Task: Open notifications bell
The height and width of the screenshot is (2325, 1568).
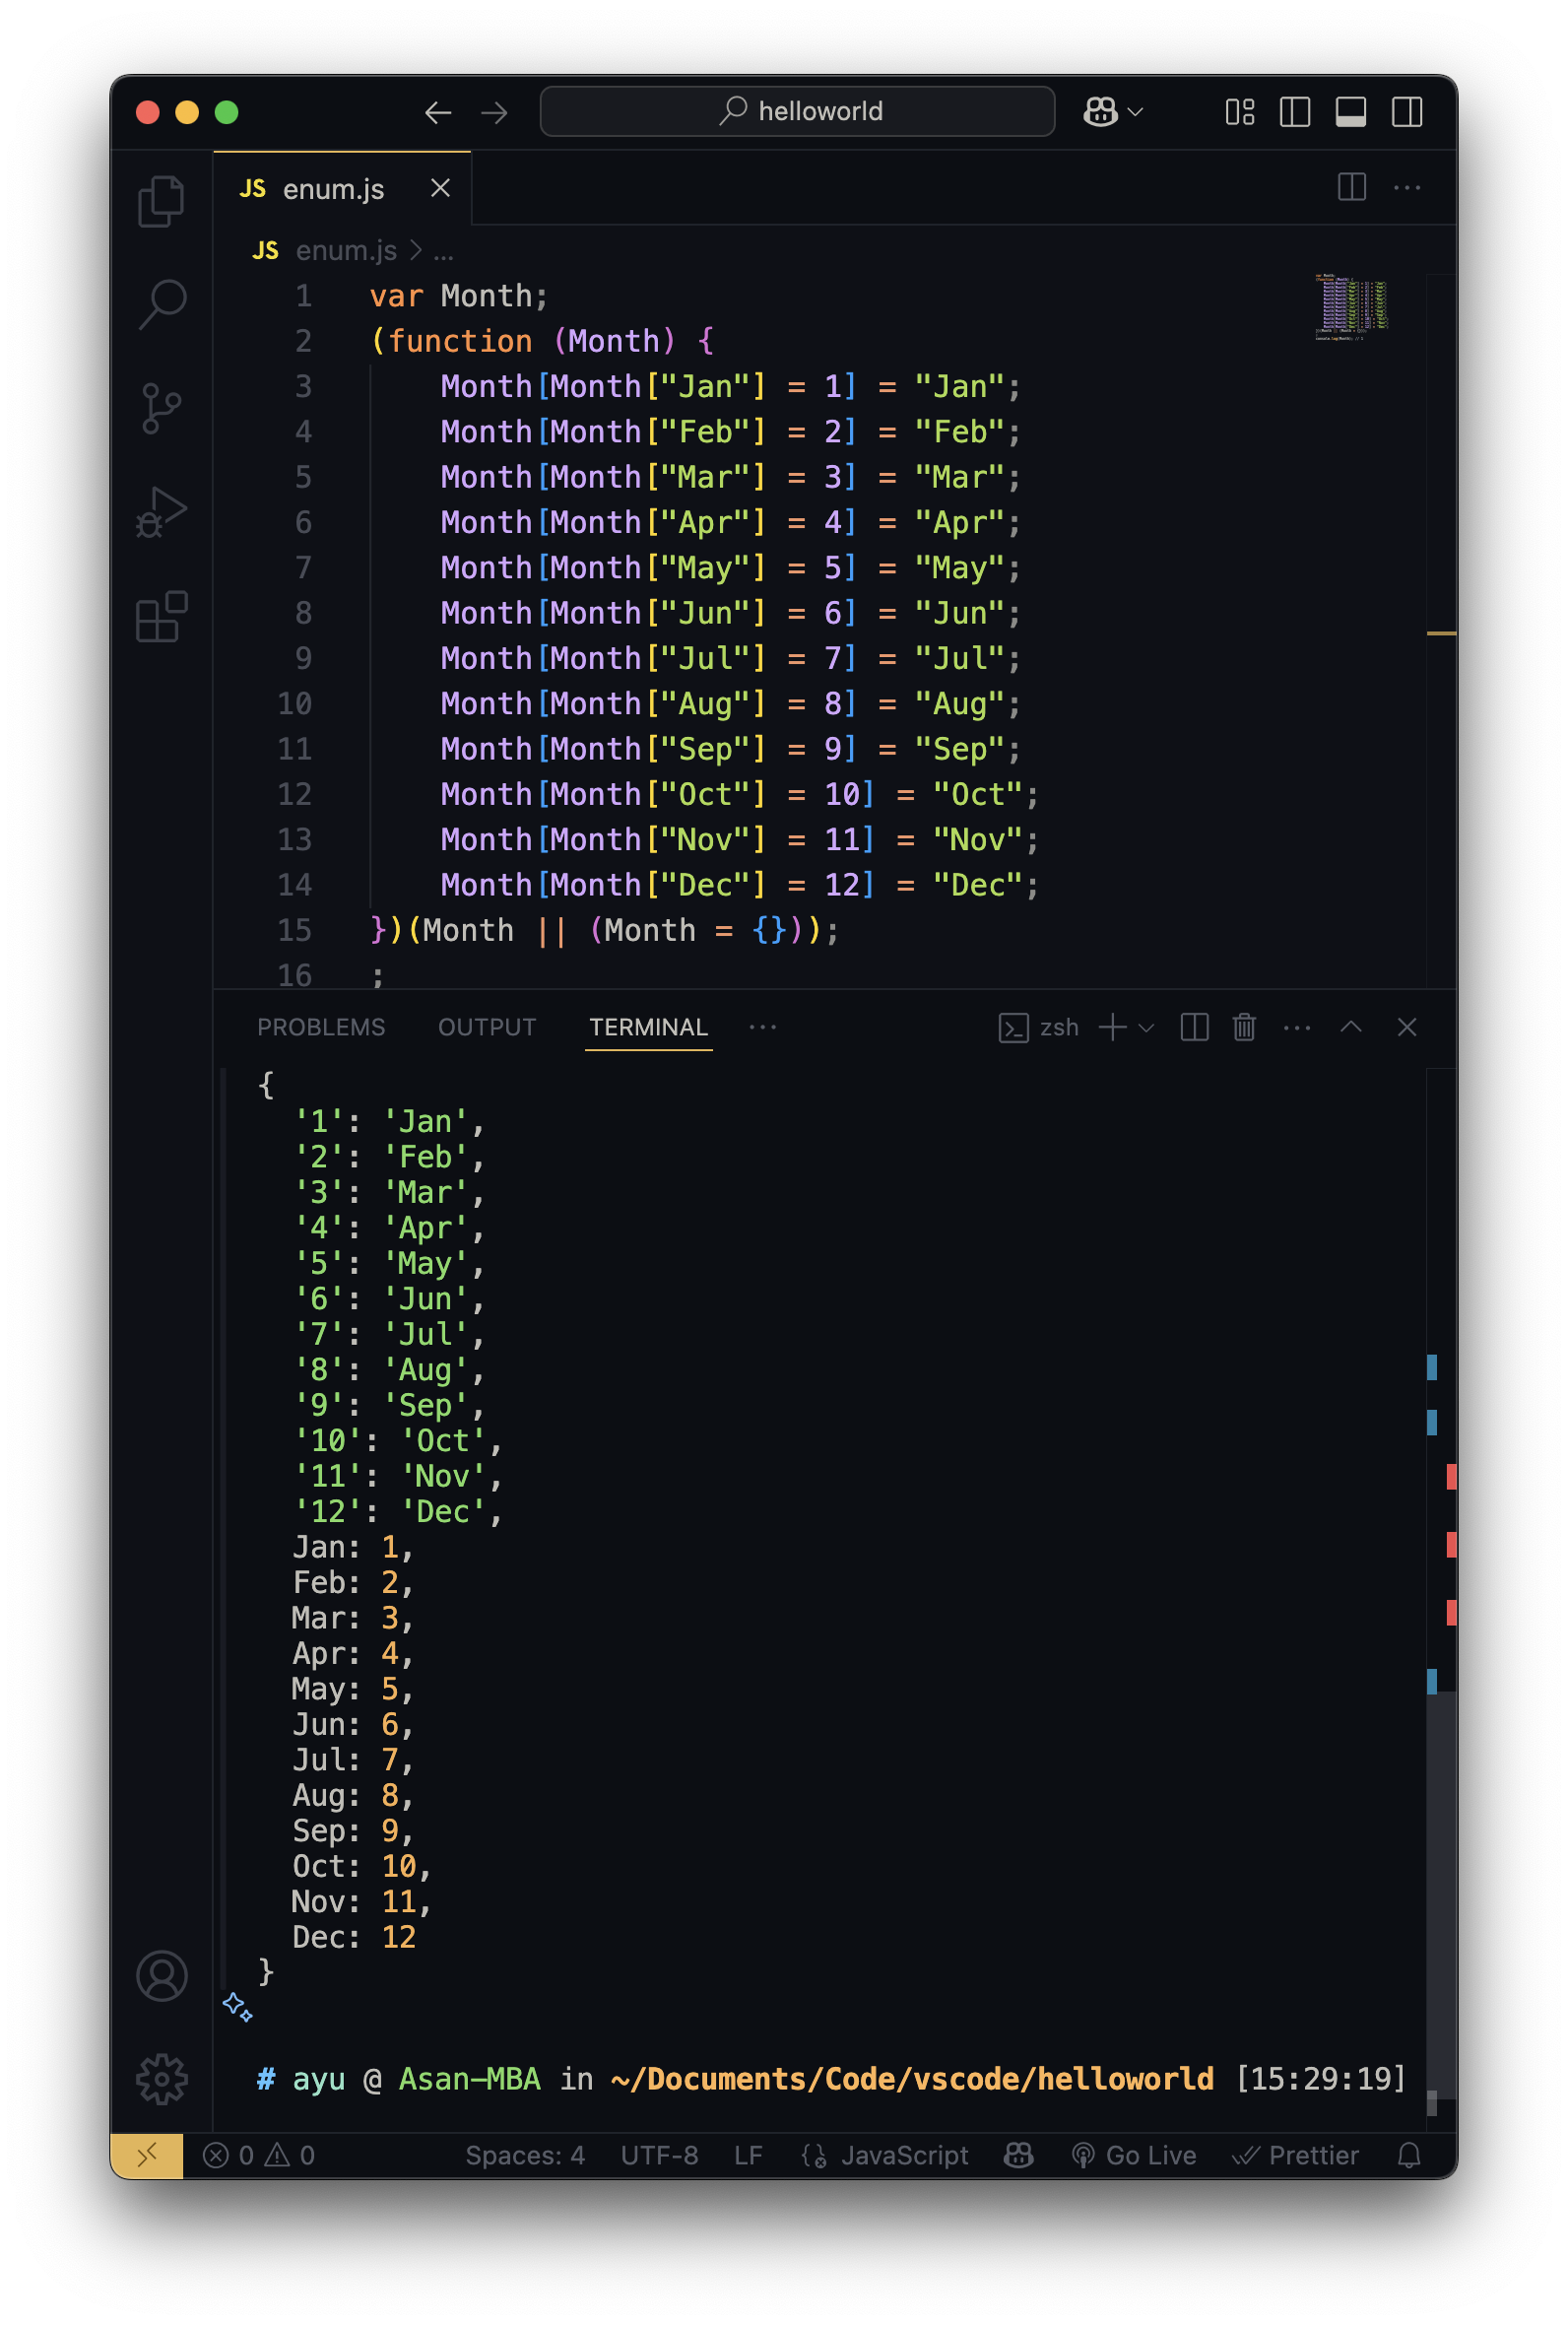Action: tap(1409, 2155)
